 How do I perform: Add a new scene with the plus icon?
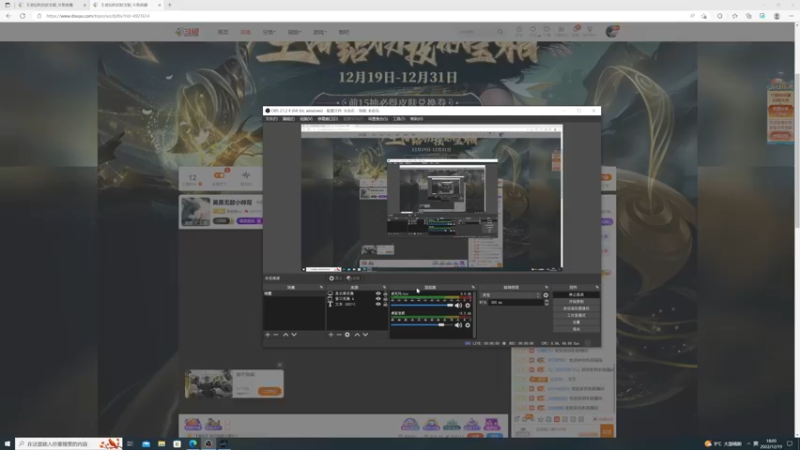[267, 335]
